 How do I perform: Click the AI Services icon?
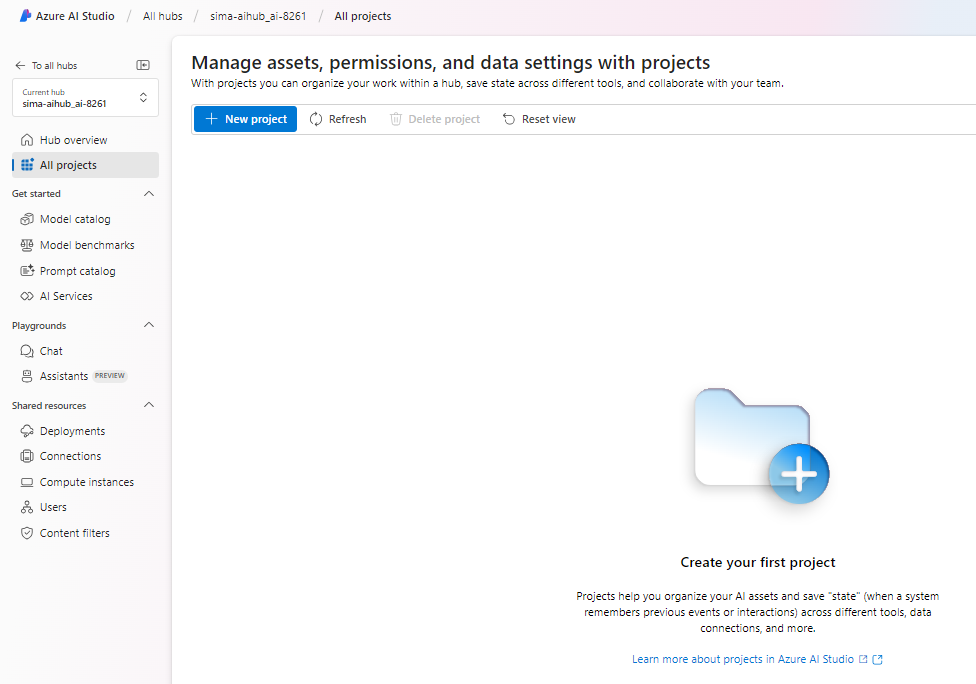click(27, 296)
